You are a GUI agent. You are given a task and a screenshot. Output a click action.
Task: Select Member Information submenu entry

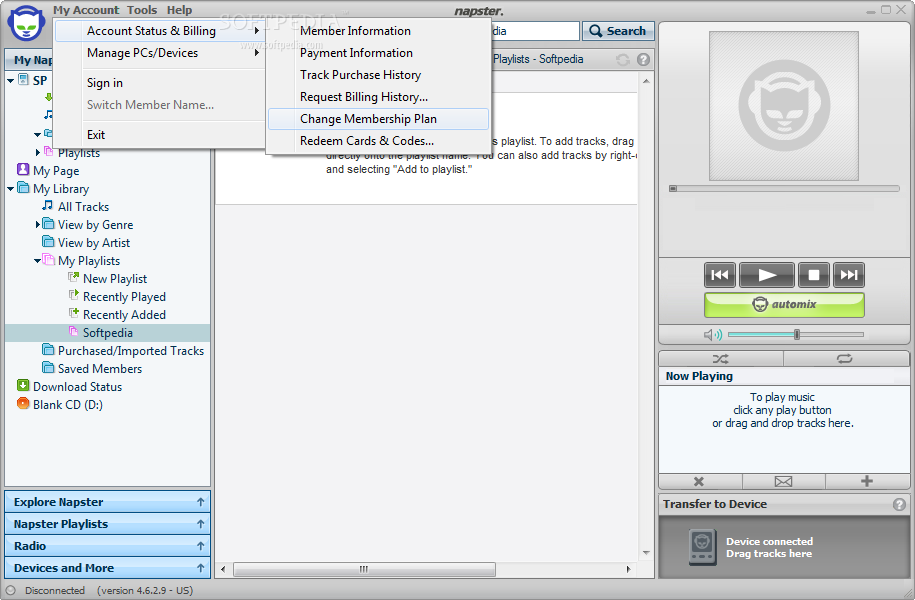[378, 31]
